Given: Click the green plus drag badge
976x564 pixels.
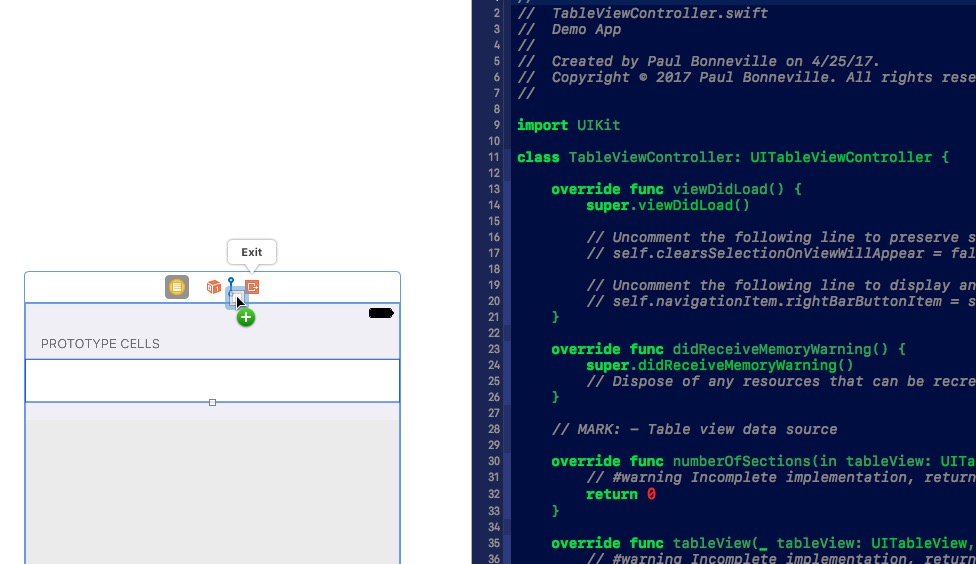Looking at the screenshot, I should 246,318.
